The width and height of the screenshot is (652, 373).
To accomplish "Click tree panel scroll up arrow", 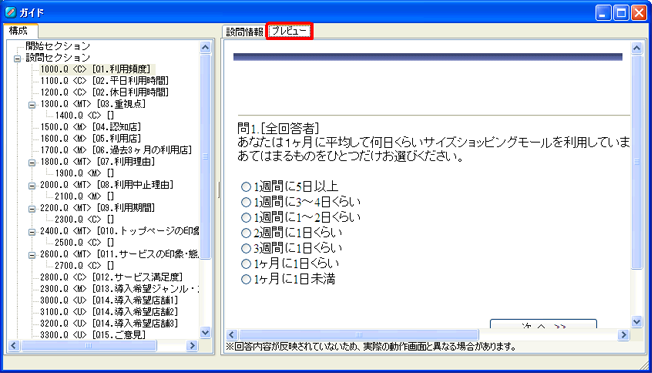I will pyautogui.click(x=205, y=47).
